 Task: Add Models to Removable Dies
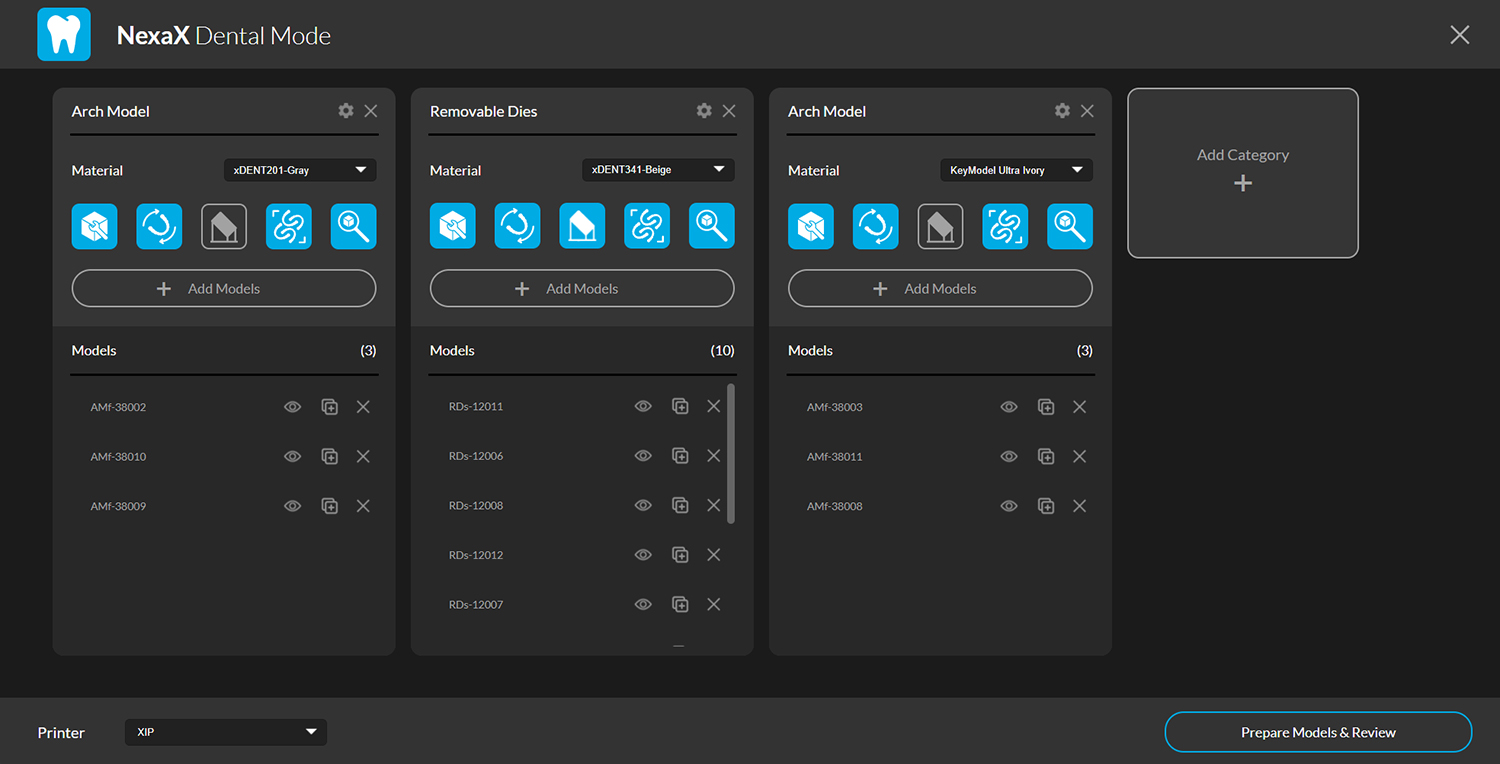point(582,288)
